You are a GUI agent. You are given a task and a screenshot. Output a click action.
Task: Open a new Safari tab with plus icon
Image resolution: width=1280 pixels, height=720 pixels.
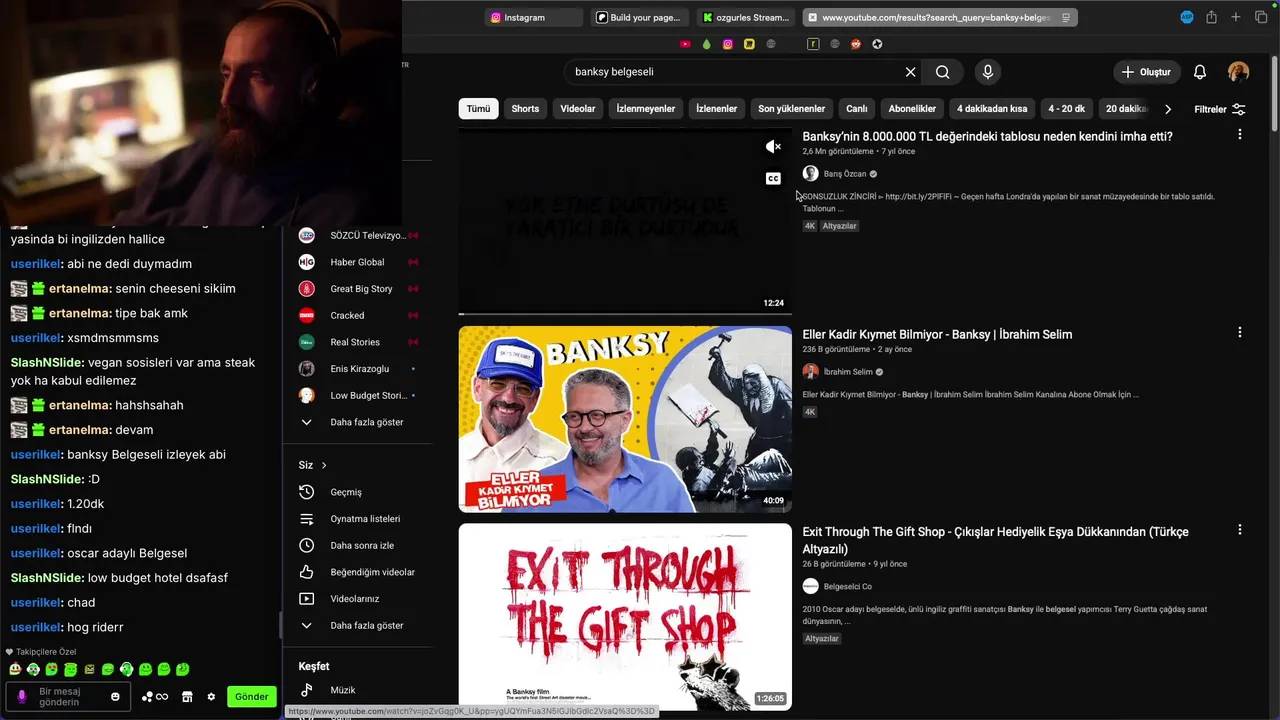click(1236, 17)
